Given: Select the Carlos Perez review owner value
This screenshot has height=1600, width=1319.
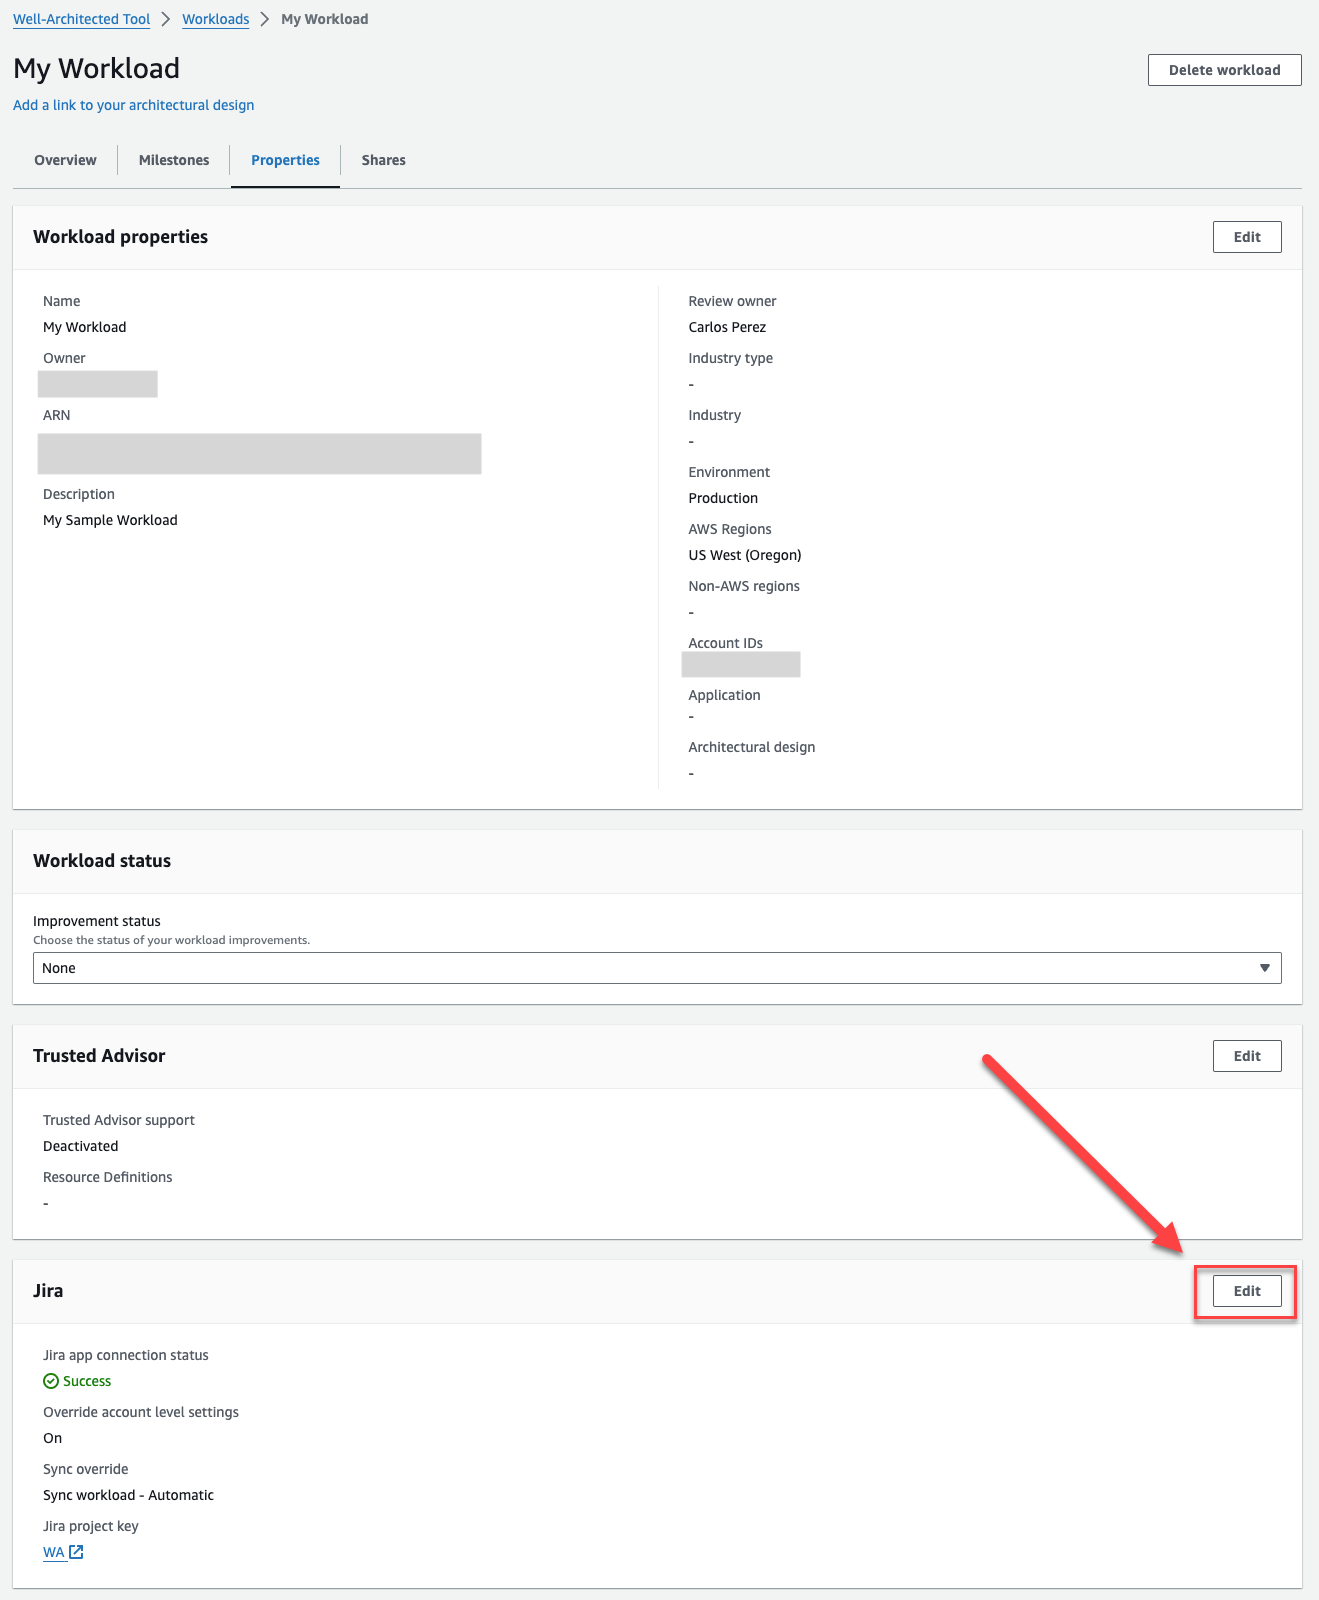Looking at the screenshot, I should point(727,327).
